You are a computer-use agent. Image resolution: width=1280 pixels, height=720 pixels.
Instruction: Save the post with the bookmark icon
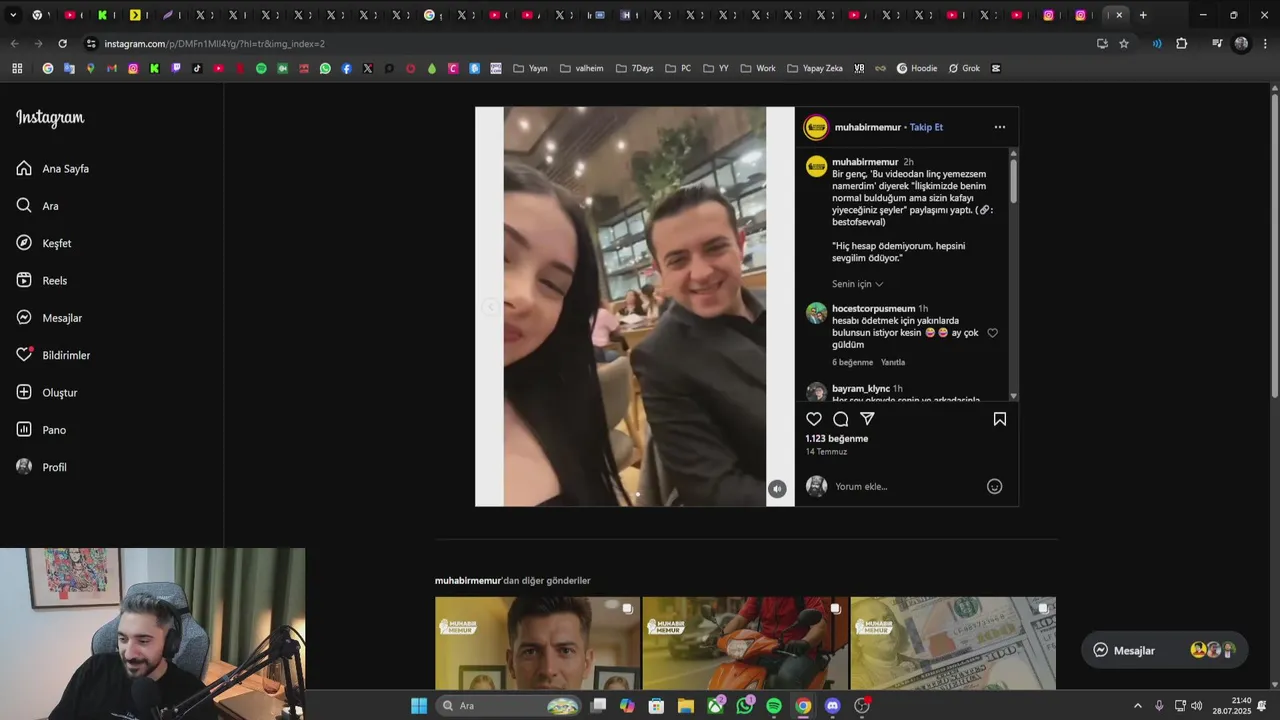[x=999, y=419]
